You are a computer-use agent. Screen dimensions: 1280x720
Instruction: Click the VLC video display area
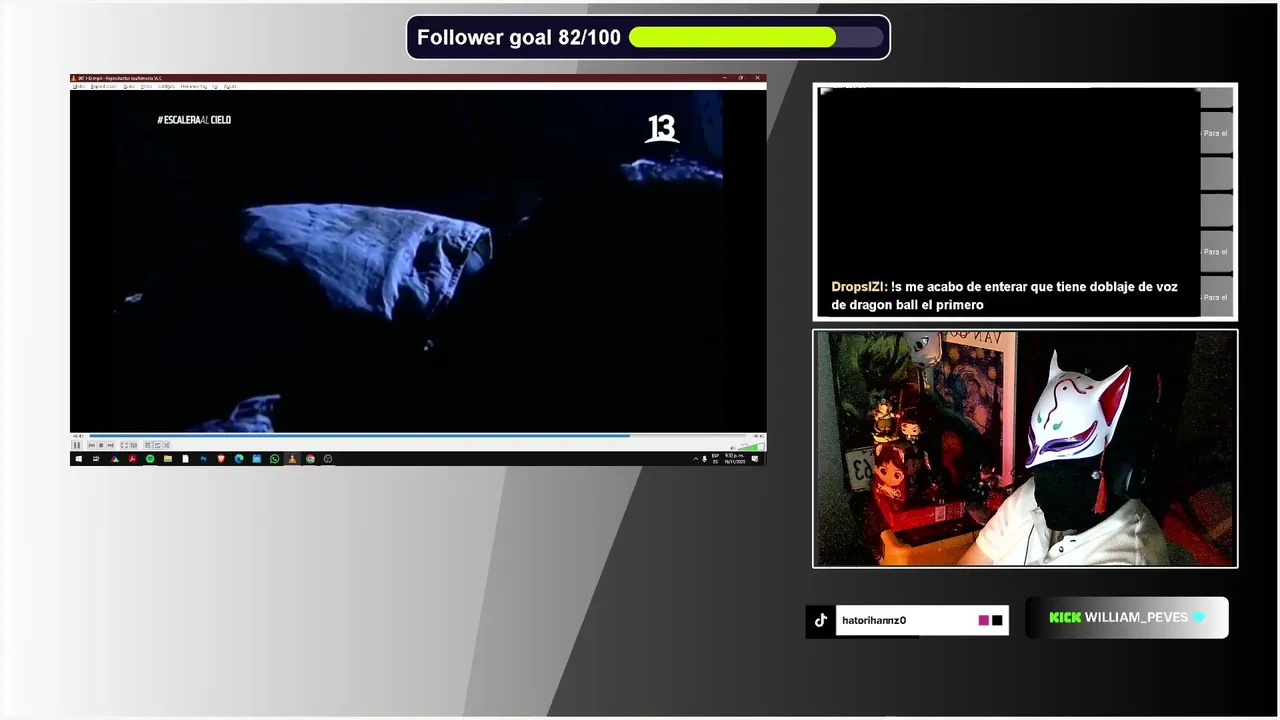pos(418,261)
